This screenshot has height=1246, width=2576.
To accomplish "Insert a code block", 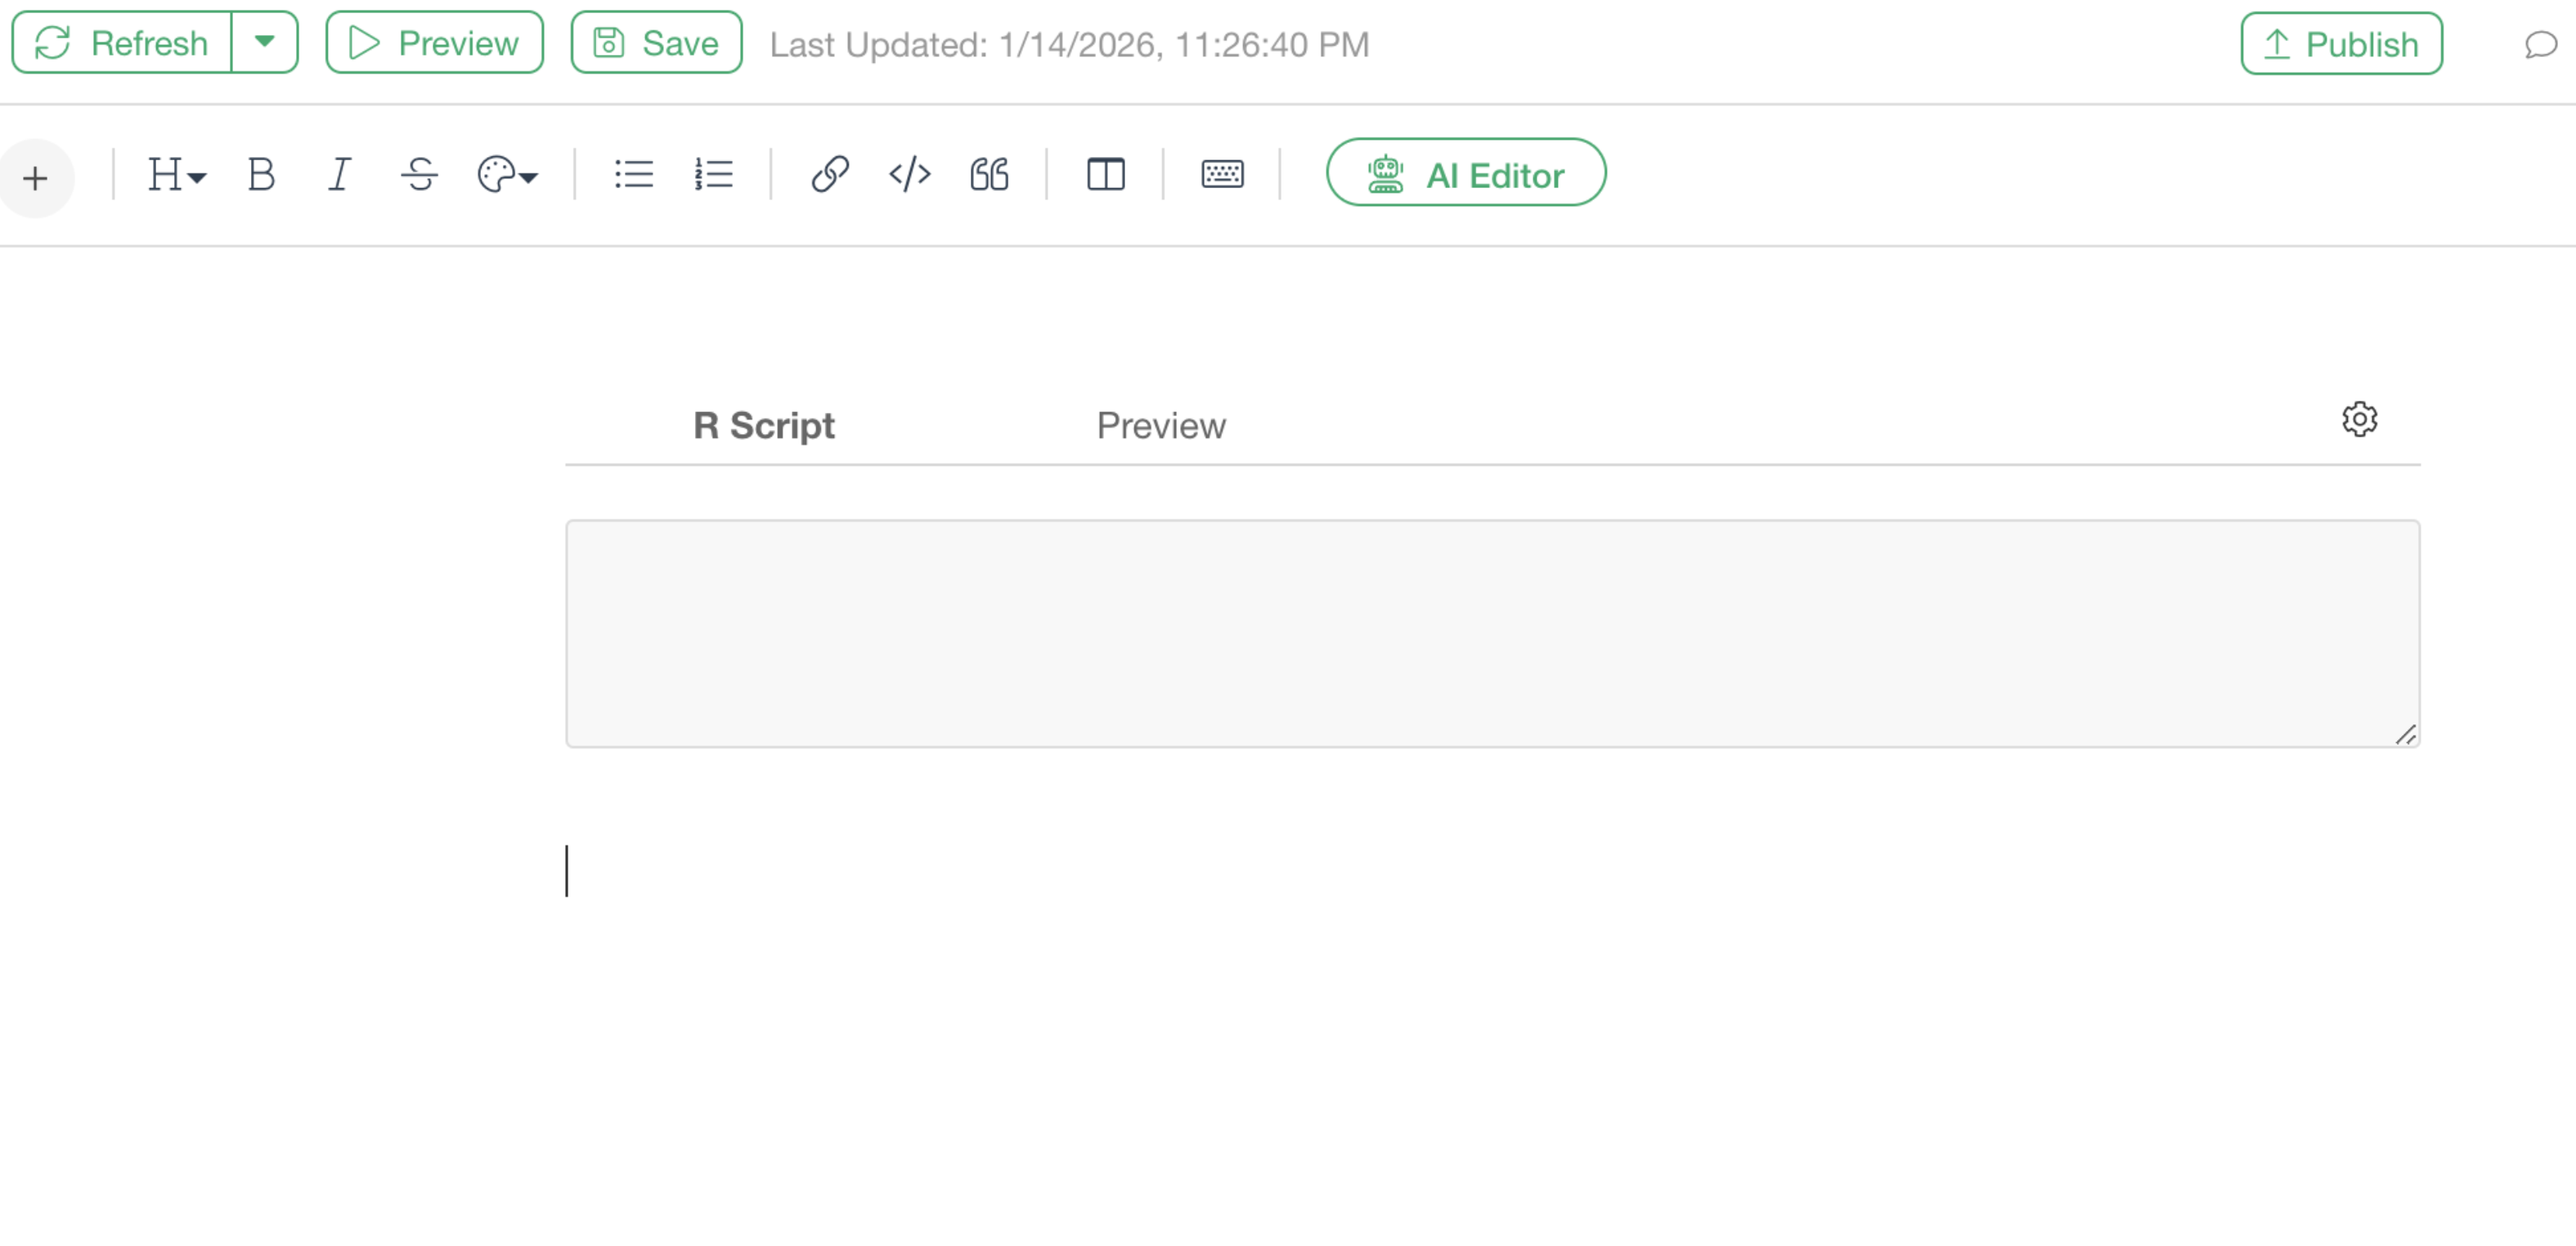I will [909, 175].
